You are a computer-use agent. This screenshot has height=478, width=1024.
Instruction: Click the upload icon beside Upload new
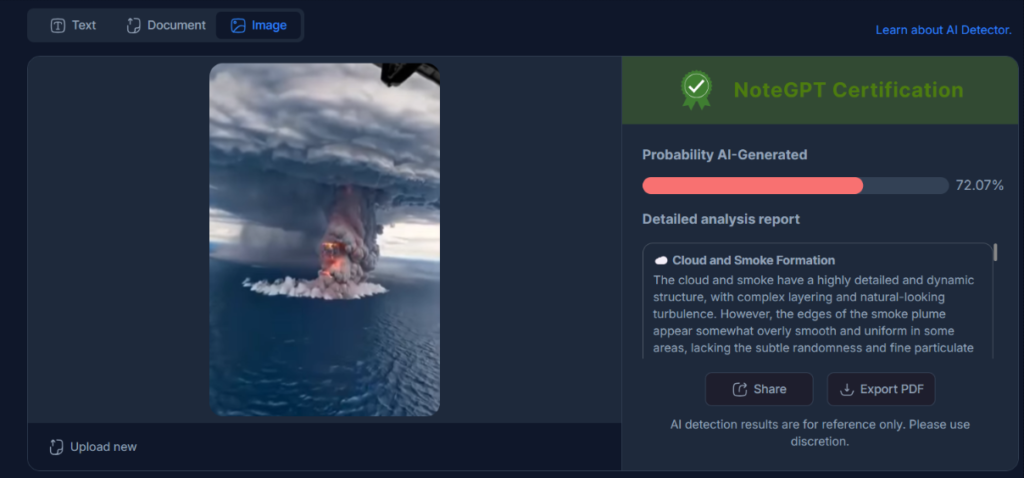(57, 447)
